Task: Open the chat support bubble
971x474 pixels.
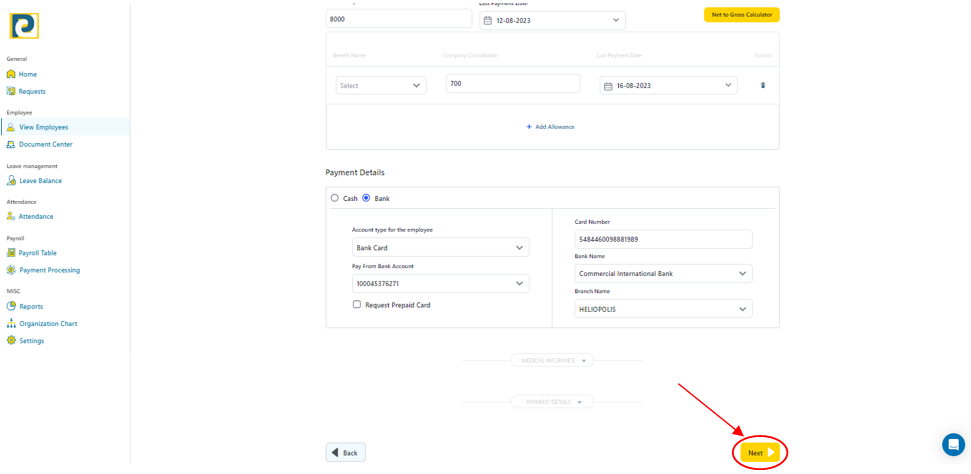Action: [x=953, y=444]
